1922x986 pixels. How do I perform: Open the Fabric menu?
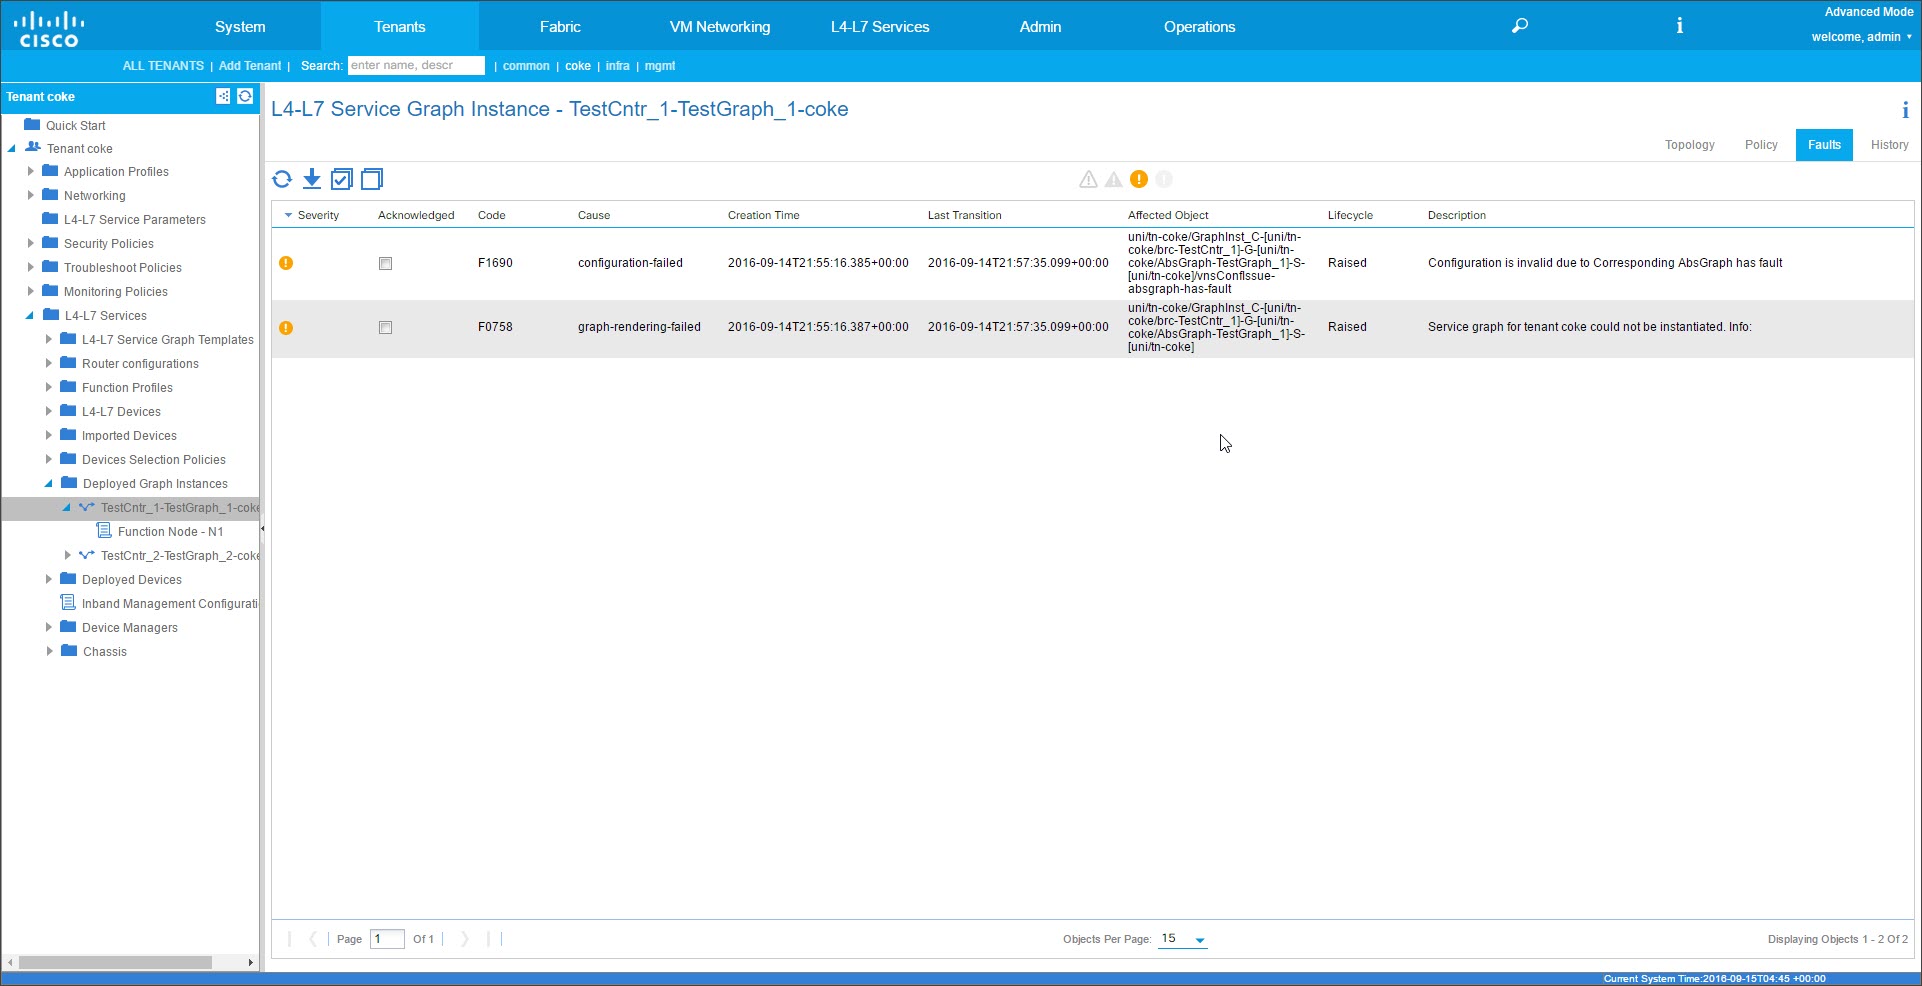coord(560,26)
